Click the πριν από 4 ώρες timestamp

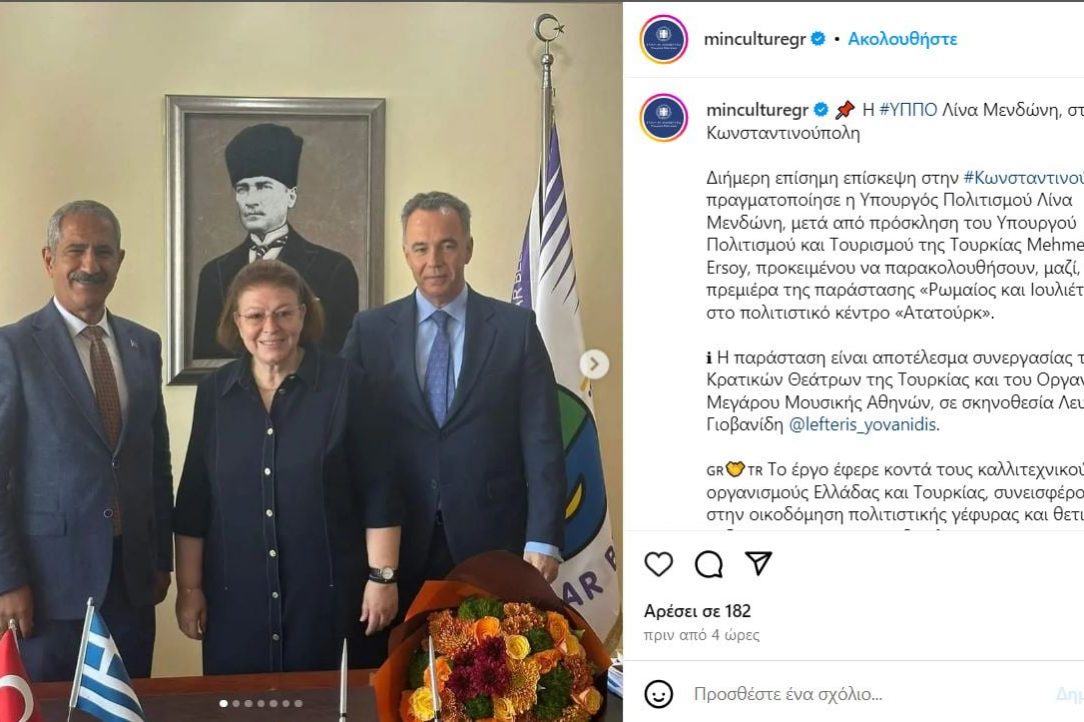[701, 634]
